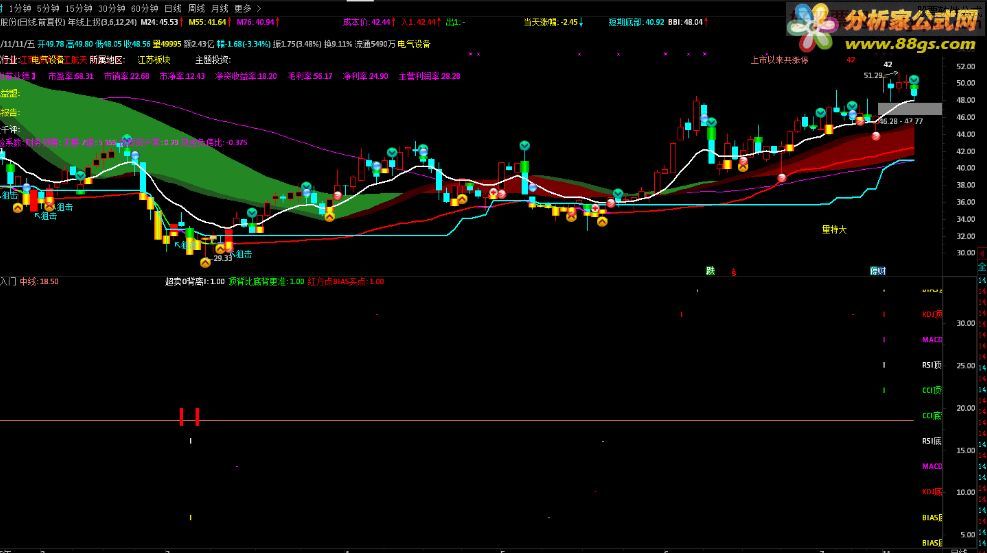
Task: Click the BBI: 48.04 readout
Action: point(685,22)
